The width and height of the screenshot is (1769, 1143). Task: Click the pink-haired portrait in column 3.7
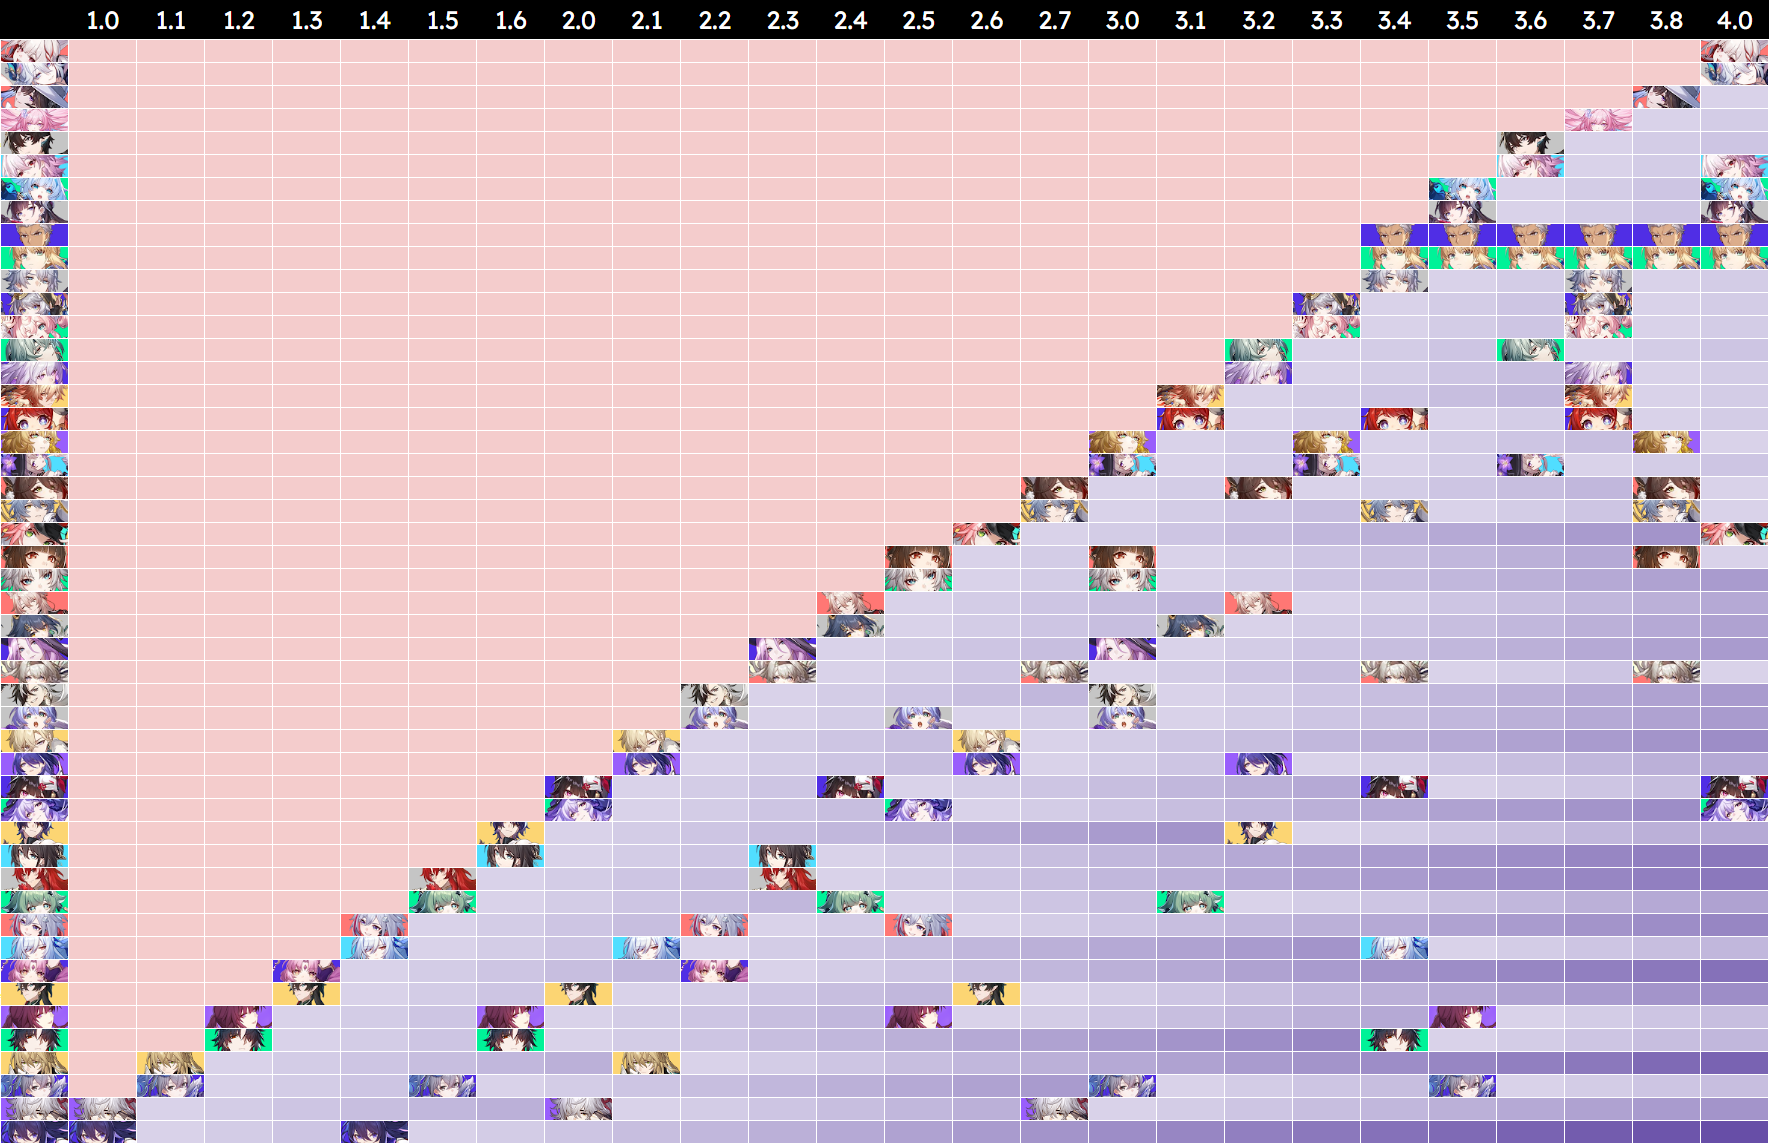pyautogui.click(x=1598, y=120)
